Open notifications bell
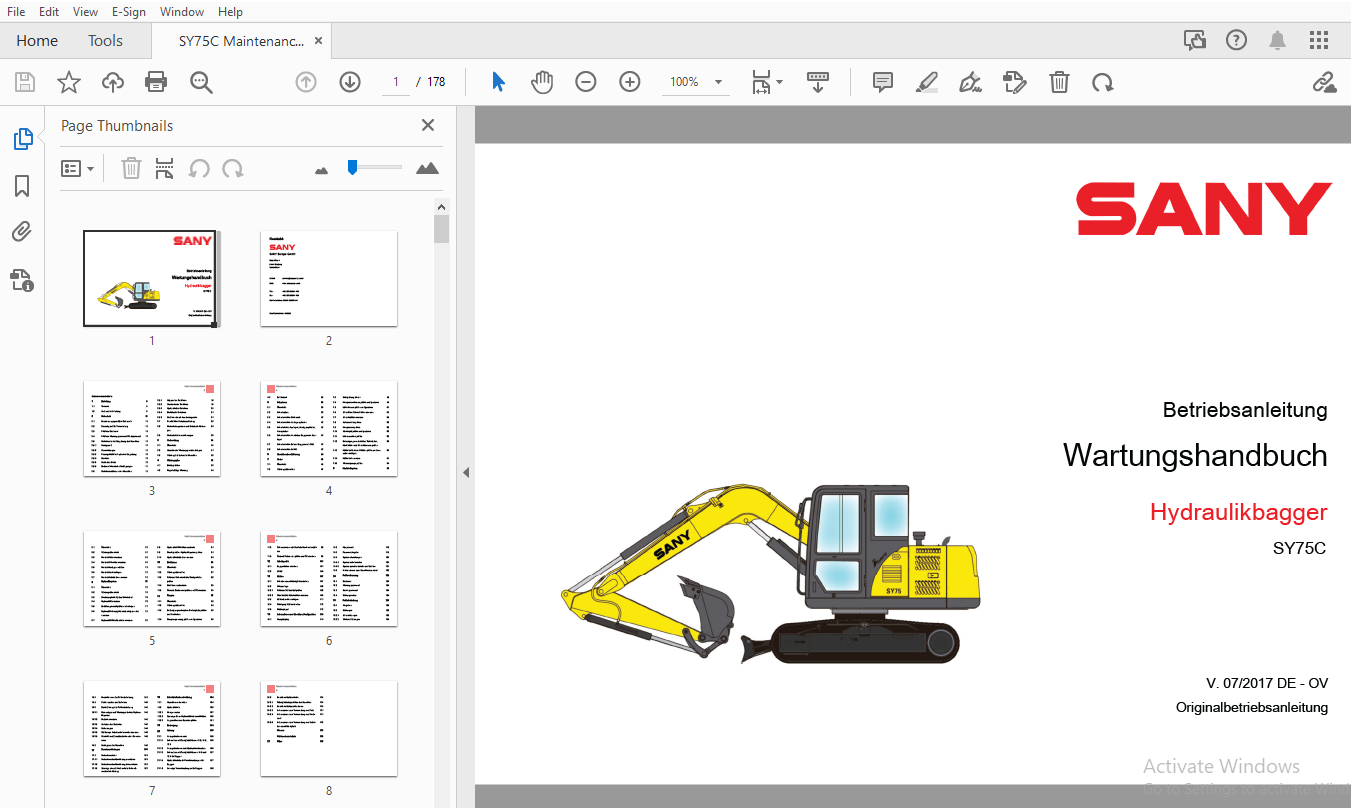1351x808 pixels. pyautogui.click(x=1278, y=40)
